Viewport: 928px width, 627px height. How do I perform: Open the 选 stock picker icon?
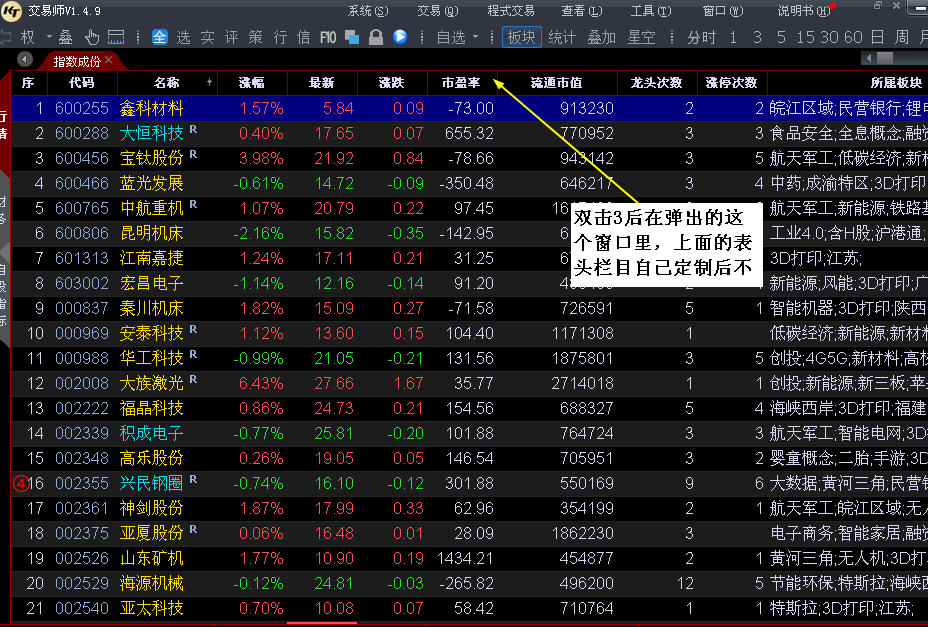point(184,37)
